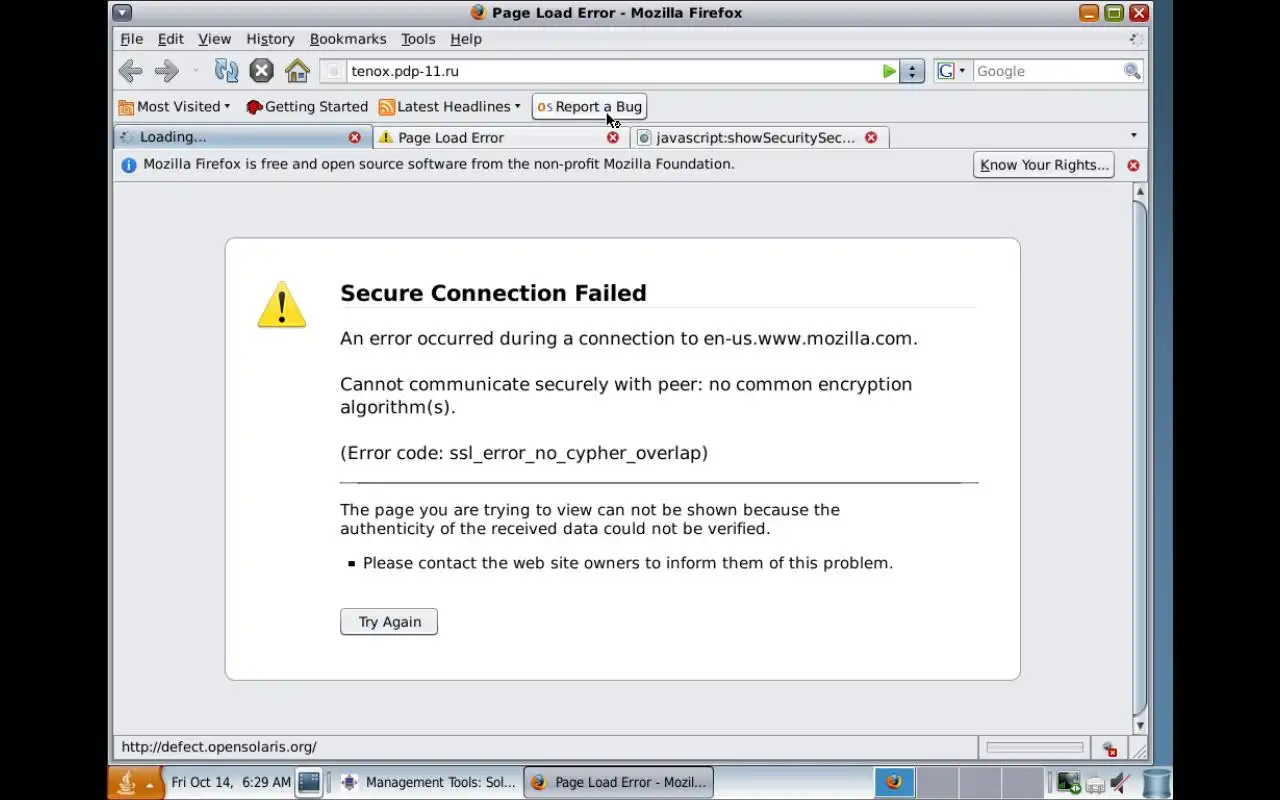Click the Fri Oct 14 clock

231,782
